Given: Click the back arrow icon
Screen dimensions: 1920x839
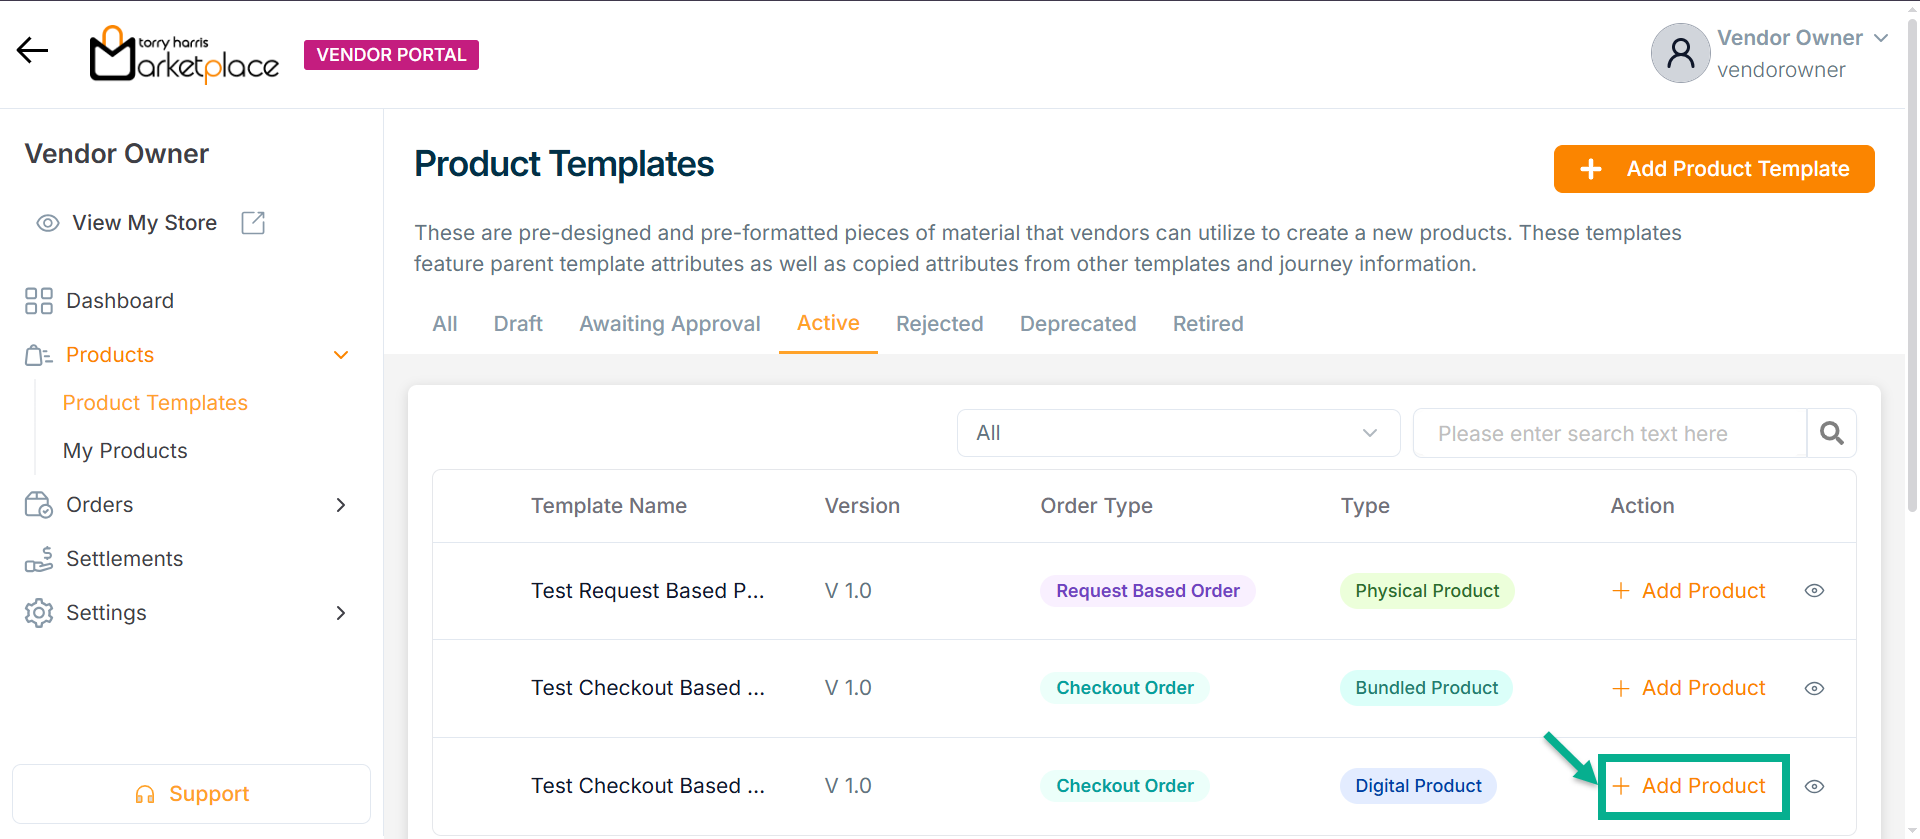Looking at the screenshot, I should coord(32,51).
